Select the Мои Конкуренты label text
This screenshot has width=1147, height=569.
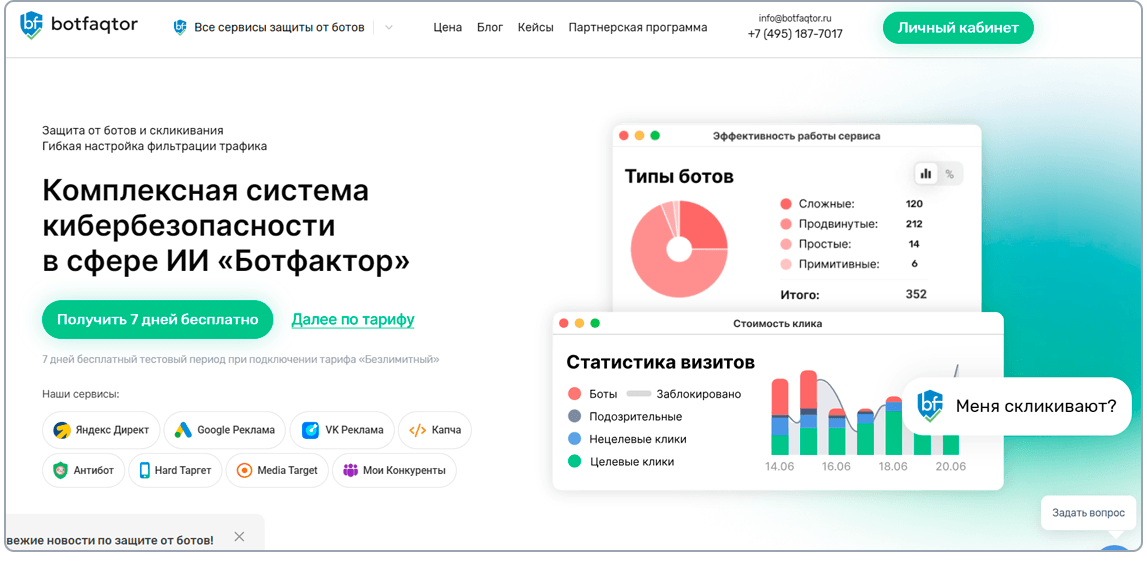tap(405, 470)
